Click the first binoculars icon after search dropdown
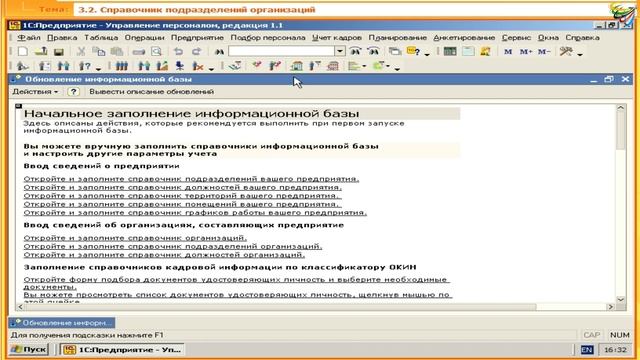This screenshot has width=640, height=360. (356, 51)
